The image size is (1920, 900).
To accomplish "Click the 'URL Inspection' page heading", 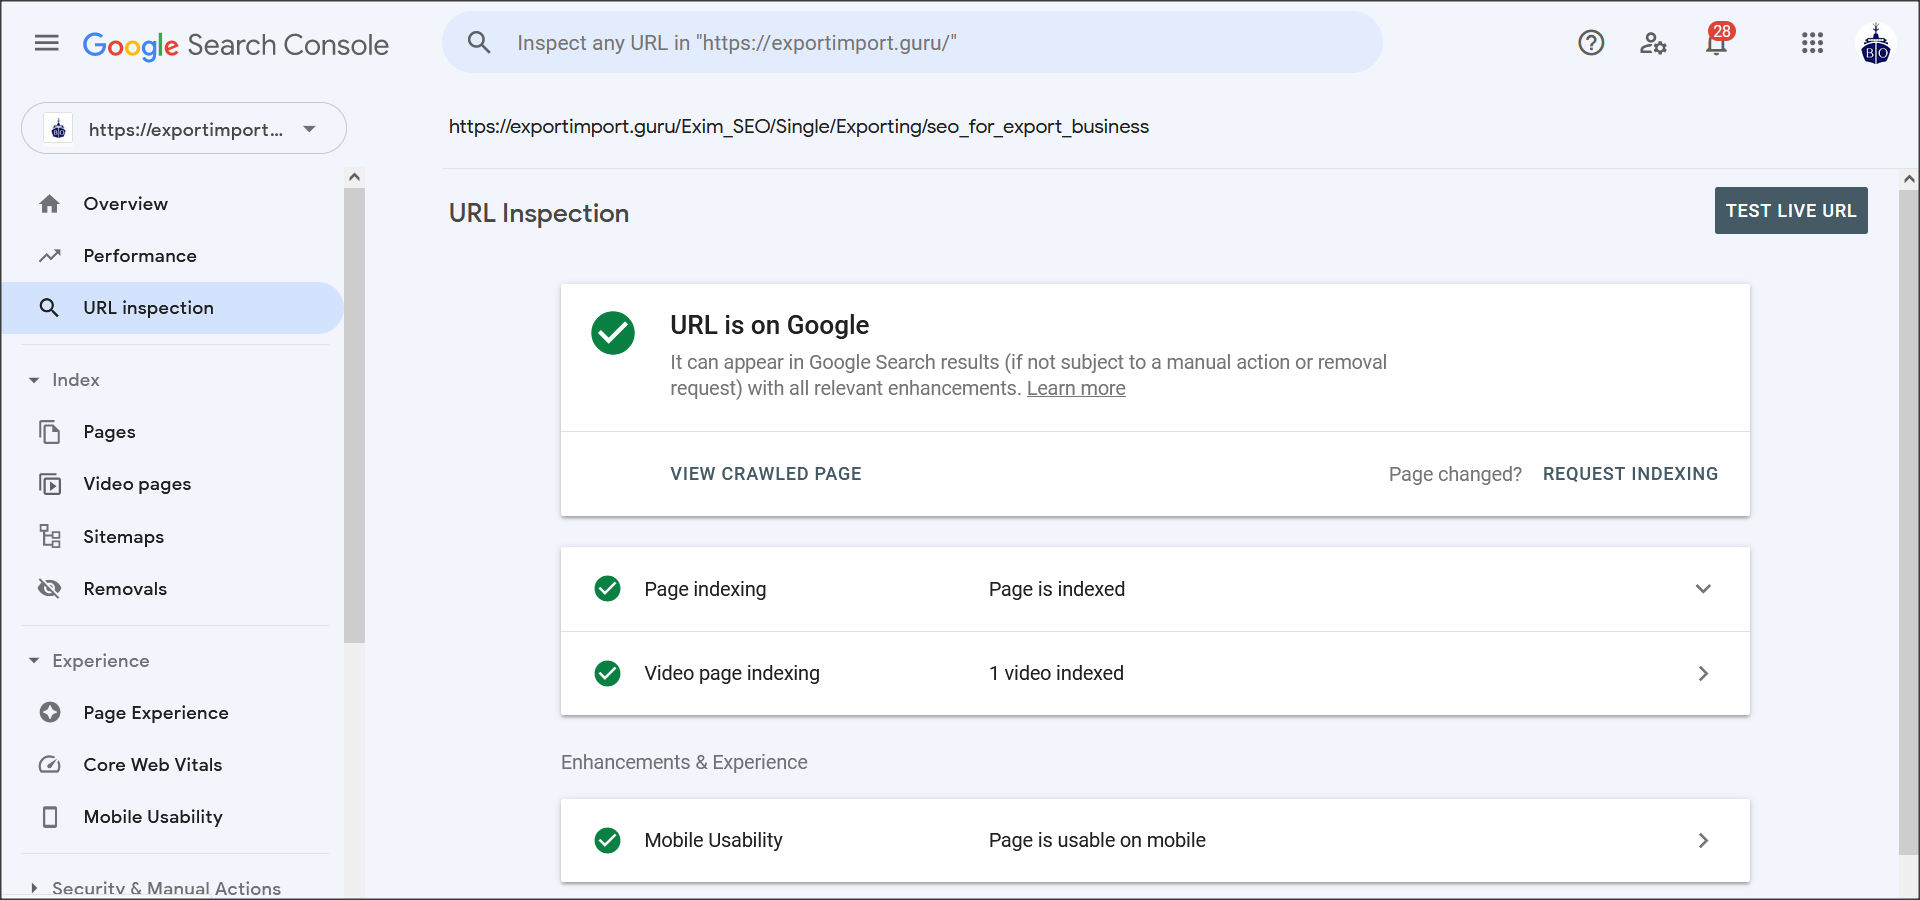I will pyautogui.click(x=539, y=213).
